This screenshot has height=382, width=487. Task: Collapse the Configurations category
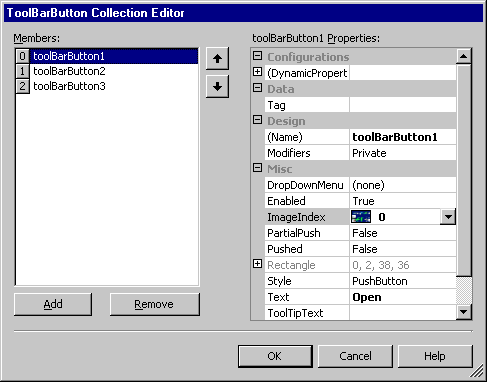[x=257, y=56]
